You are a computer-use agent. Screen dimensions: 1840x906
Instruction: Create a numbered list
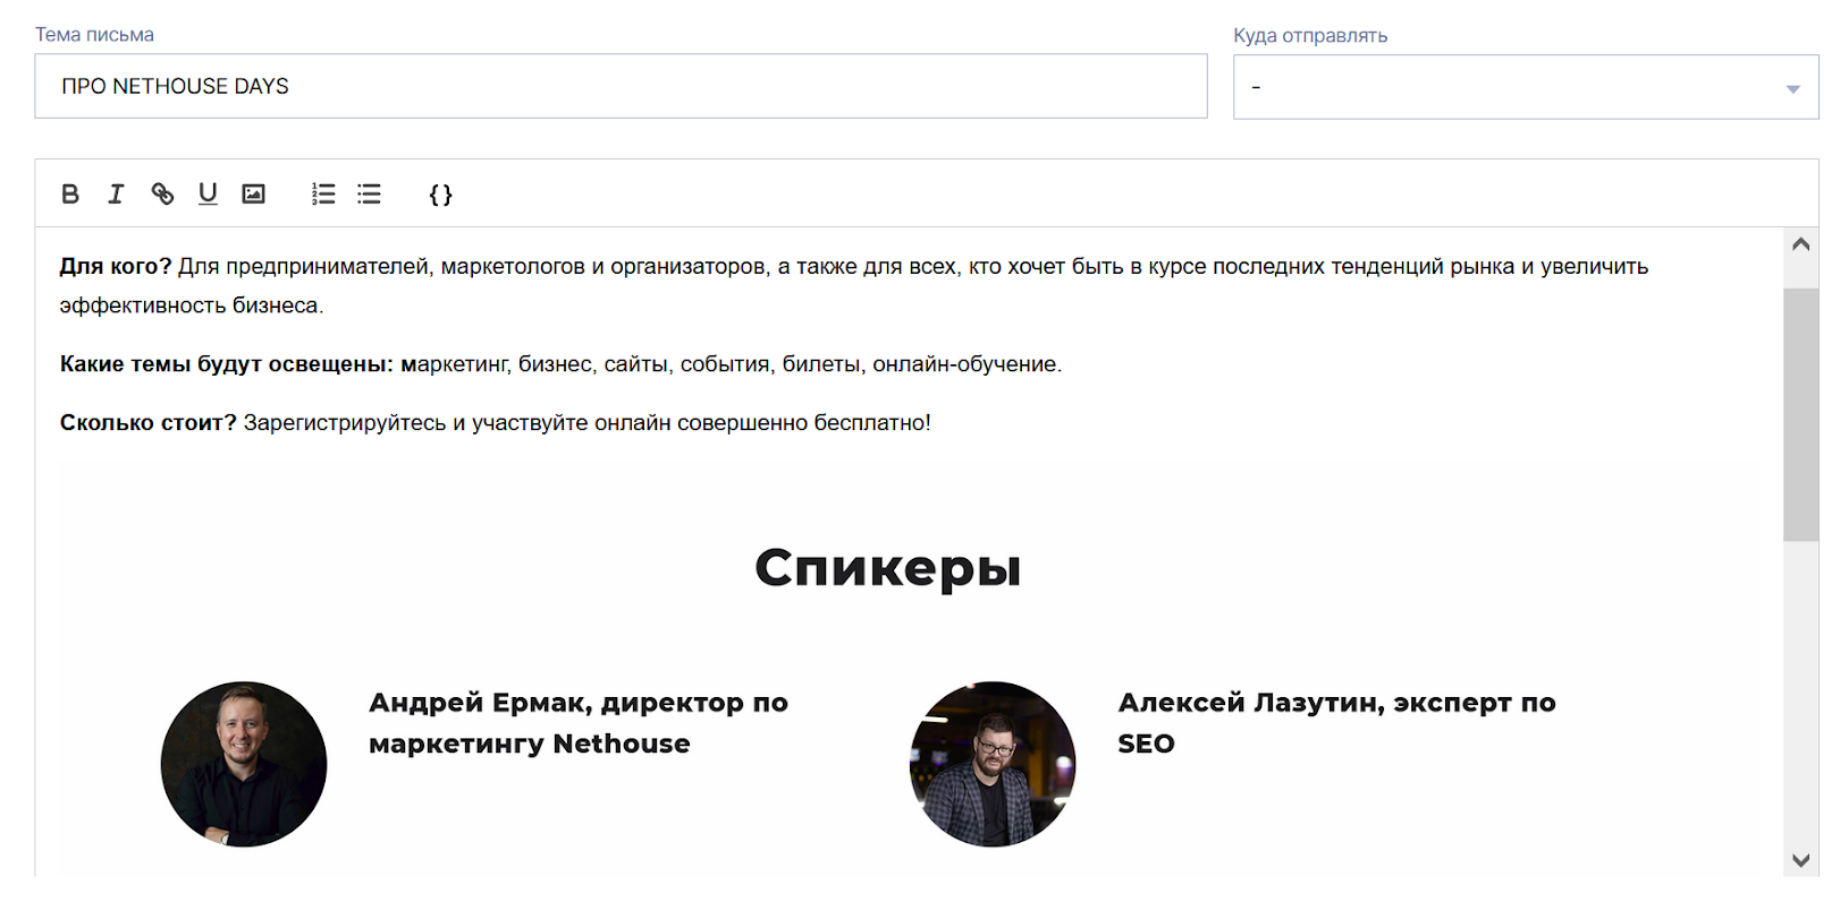(323, 194)
